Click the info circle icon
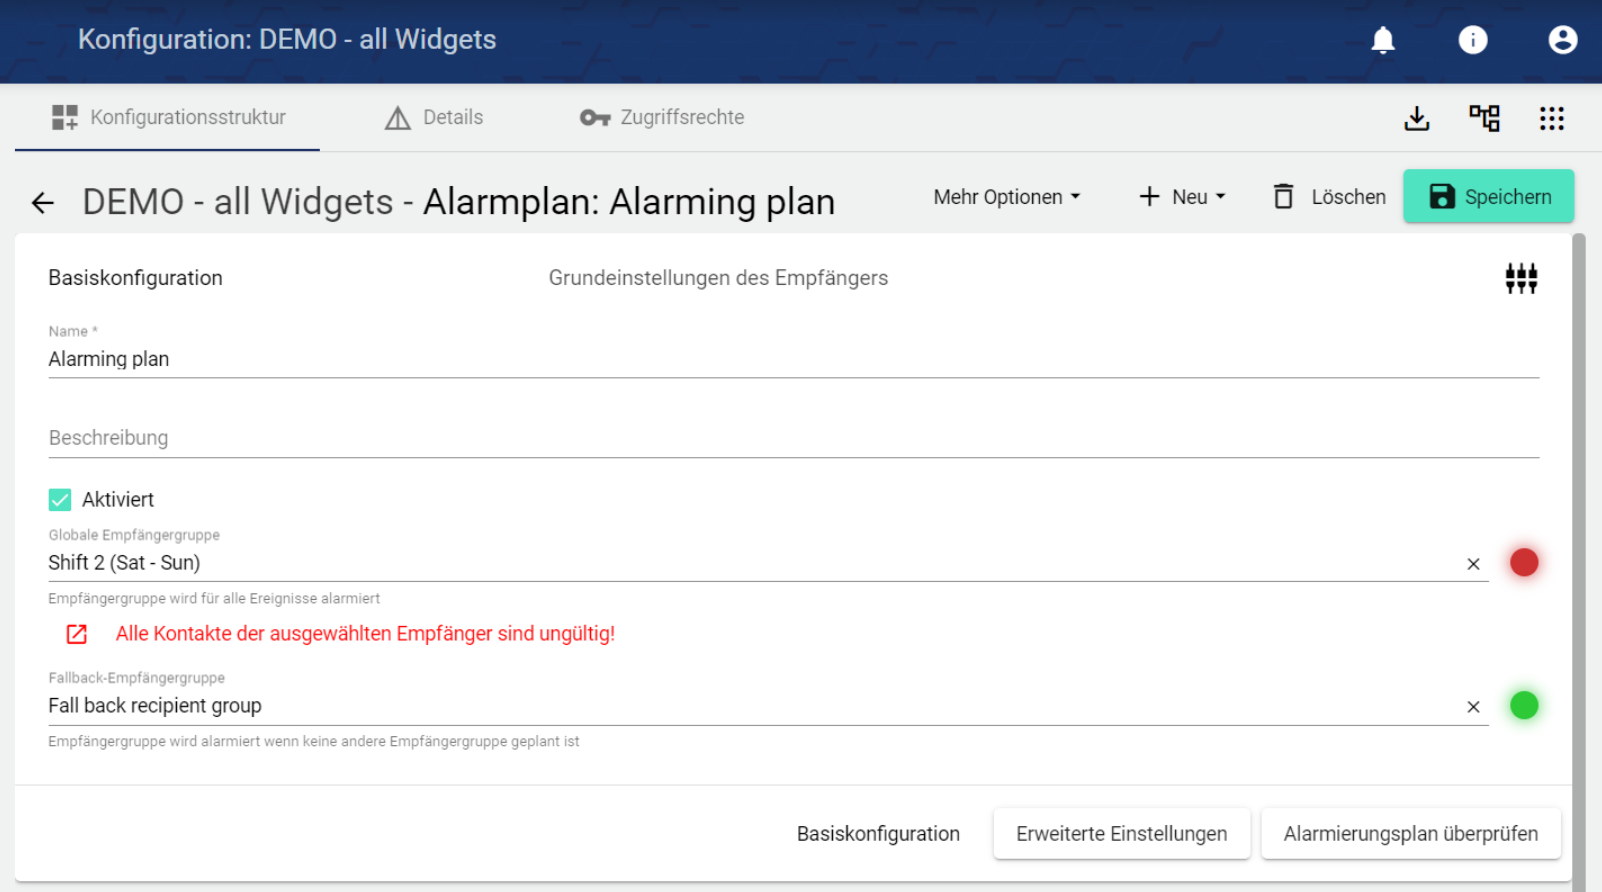Screen dimensions: 1602x892 click(x=1472, y=40)
